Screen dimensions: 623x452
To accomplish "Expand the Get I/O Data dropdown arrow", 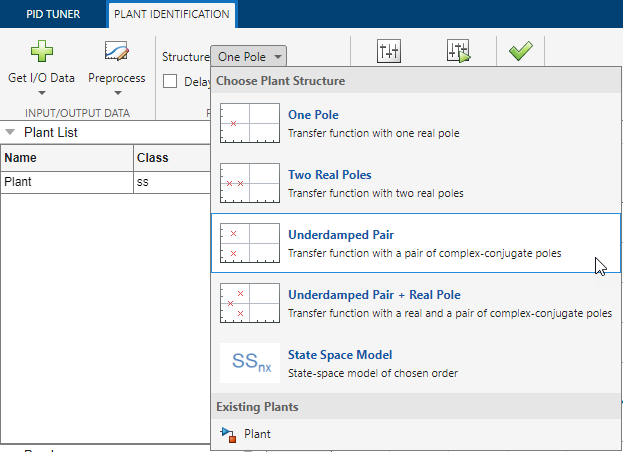I will coord(40,93).
